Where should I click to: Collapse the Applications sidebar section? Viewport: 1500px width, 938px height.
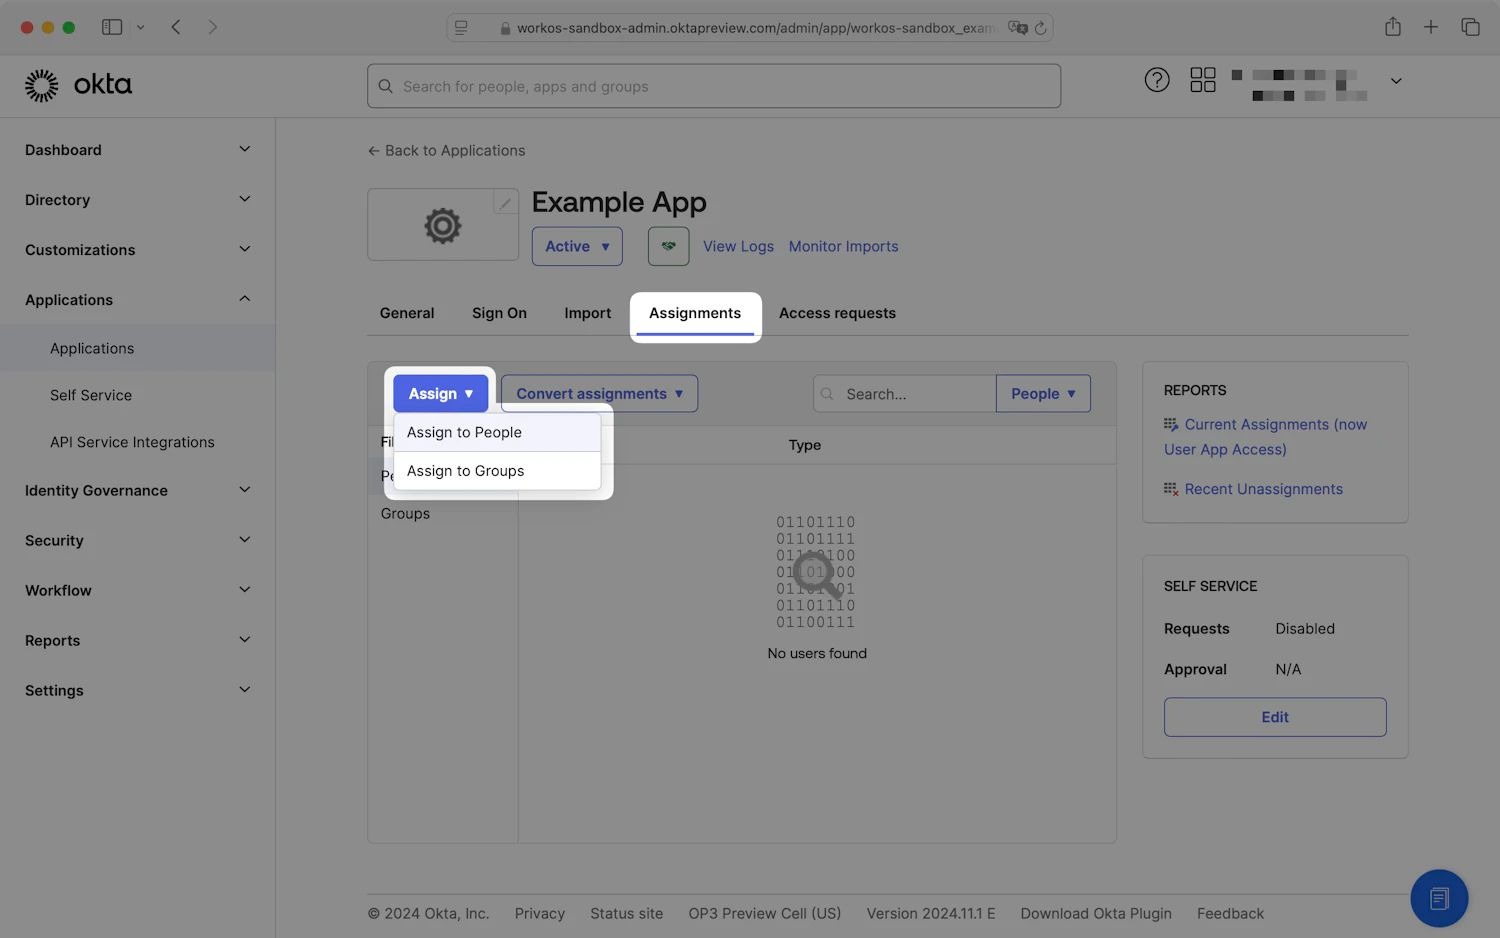coord(138,300)
